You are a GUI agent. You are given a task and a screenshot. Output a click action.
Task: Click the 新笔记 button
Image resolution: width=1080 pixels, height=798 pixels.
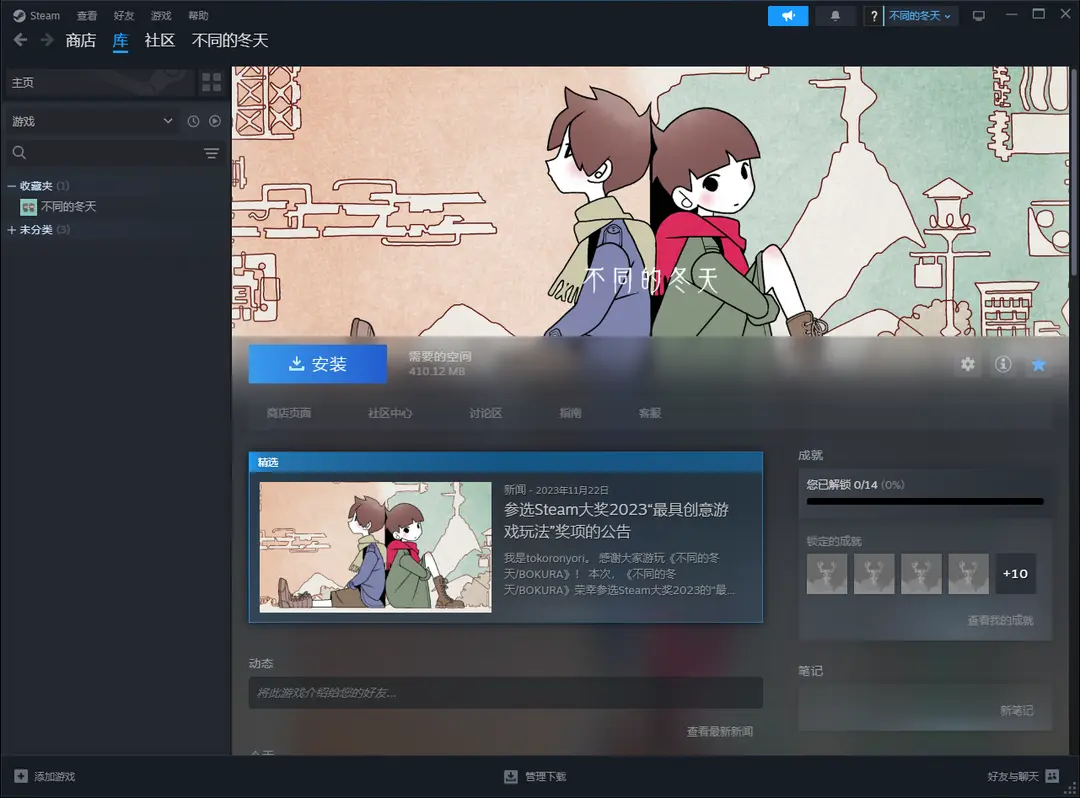pyautogui.click(x=1017, y=710)
